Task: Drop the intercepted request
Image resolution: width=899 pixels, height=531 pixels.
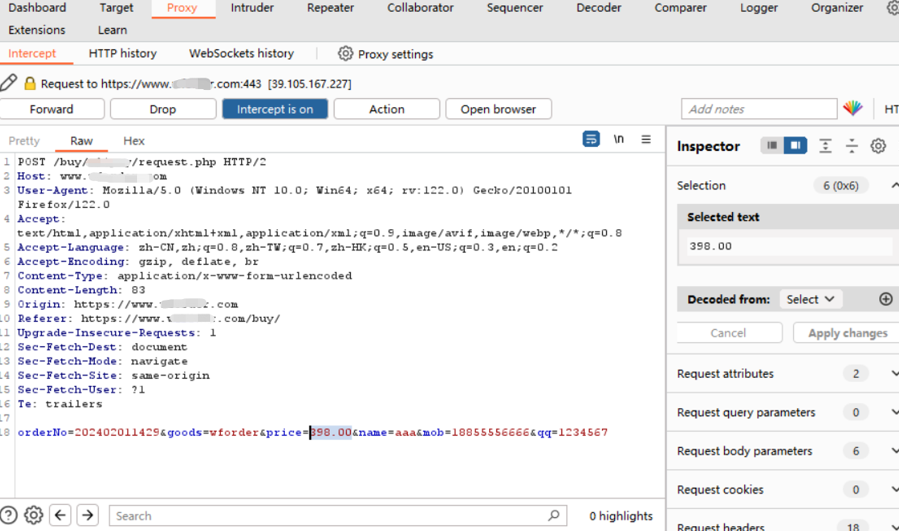Action: point(163,109)
